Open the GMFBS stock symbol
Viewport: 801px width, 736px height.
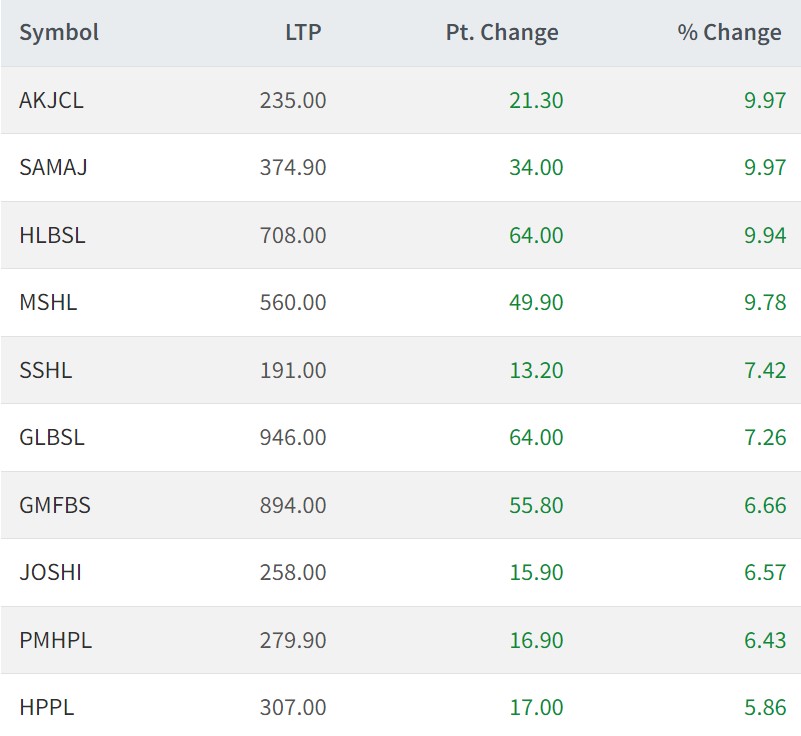(x=55, y=505)
